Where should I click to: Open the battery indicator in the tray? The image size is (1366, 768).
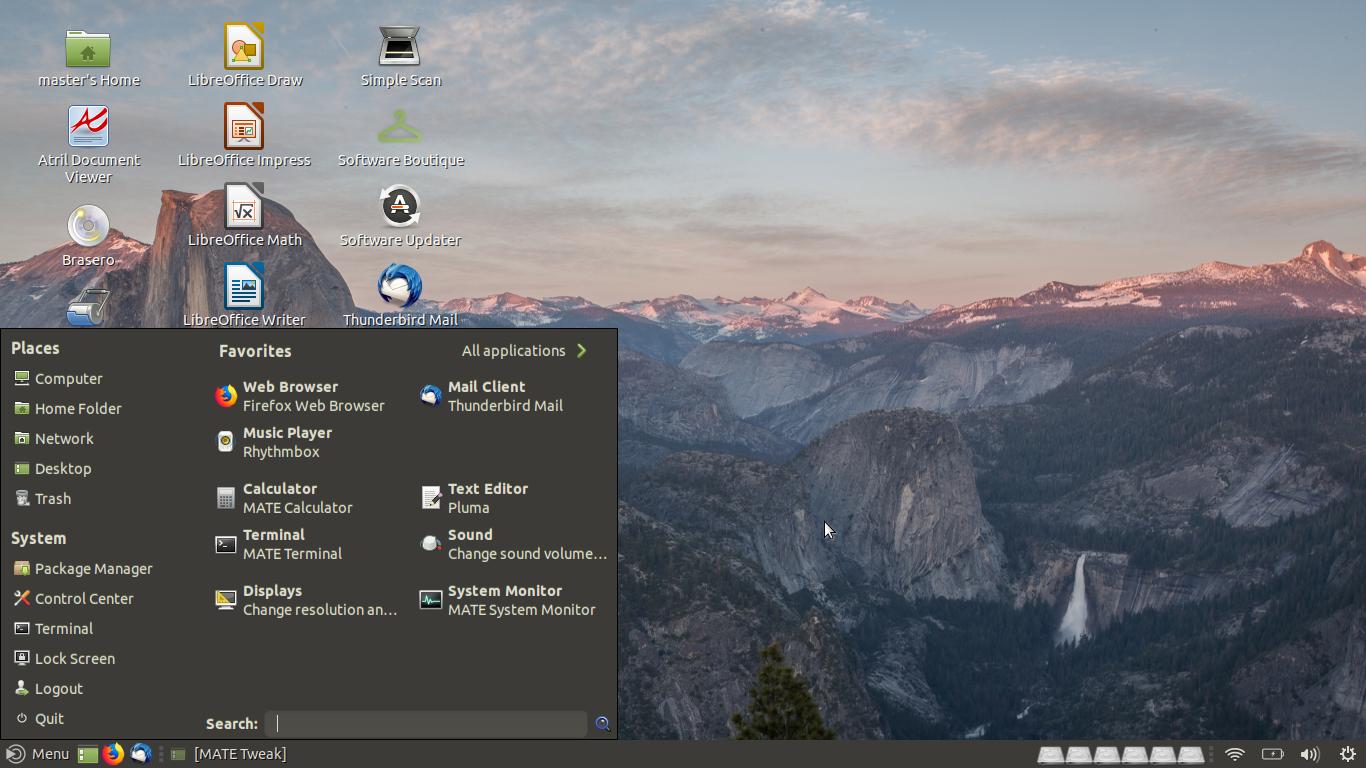(1272, 754)
